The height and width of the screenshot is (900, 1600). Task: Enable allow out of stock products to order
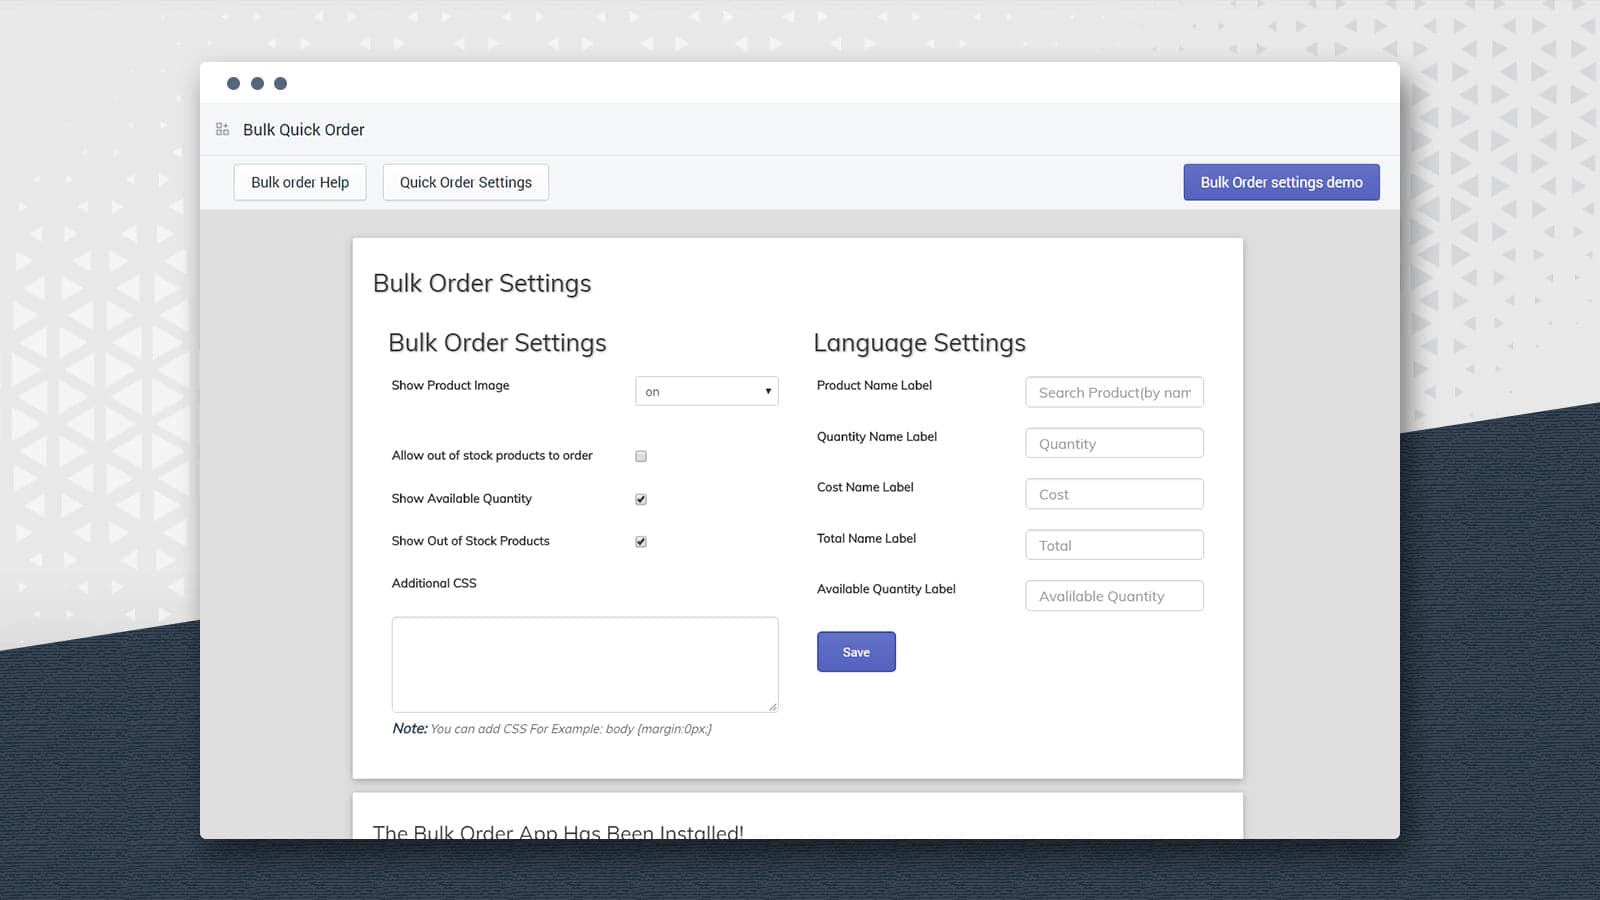[640, 455]
